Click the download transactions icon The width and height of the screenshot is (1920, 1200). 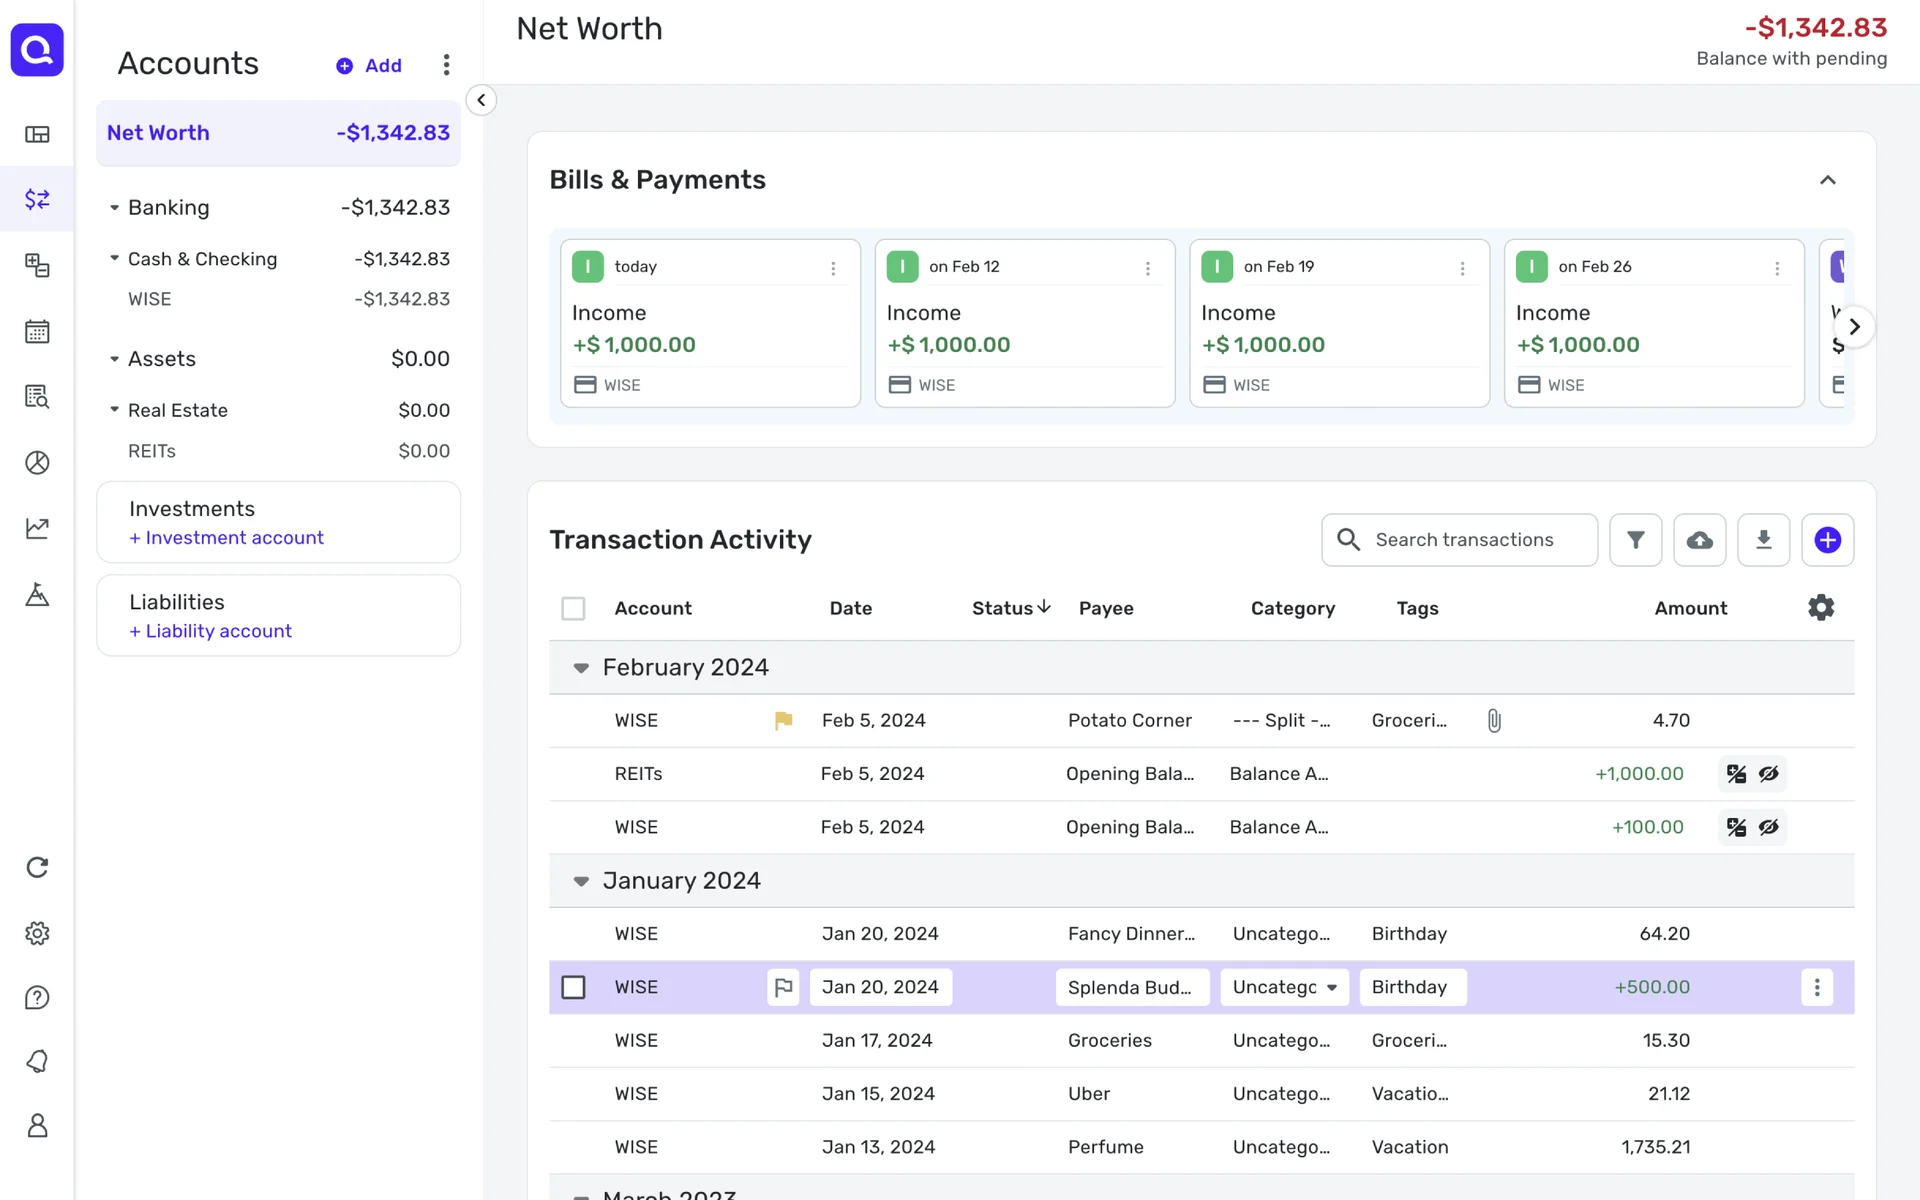[1763, 540]
